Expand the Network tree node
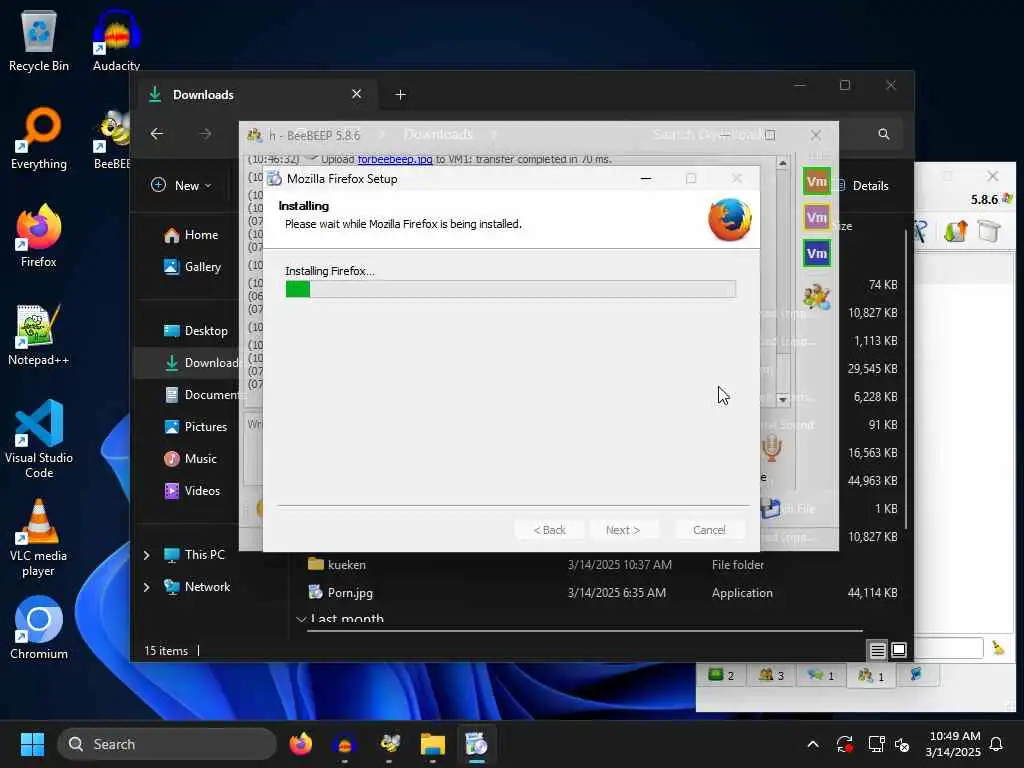Screen dimensions: 1024x768 click(x=147, y=587)
